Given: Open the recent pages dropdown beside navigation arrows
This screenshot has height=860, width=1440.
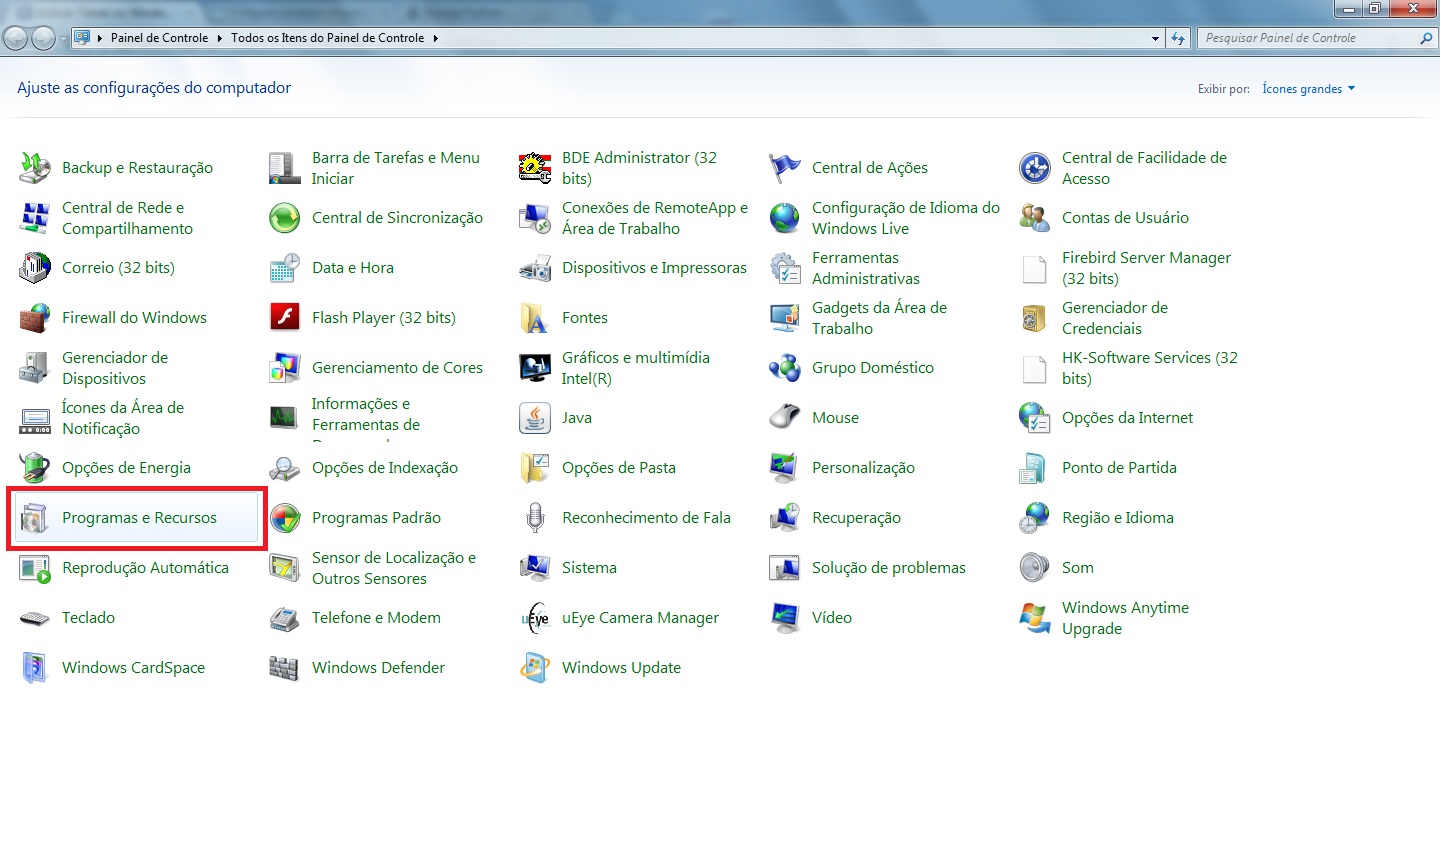Looking at the screenshot, I should coord(63,39).
